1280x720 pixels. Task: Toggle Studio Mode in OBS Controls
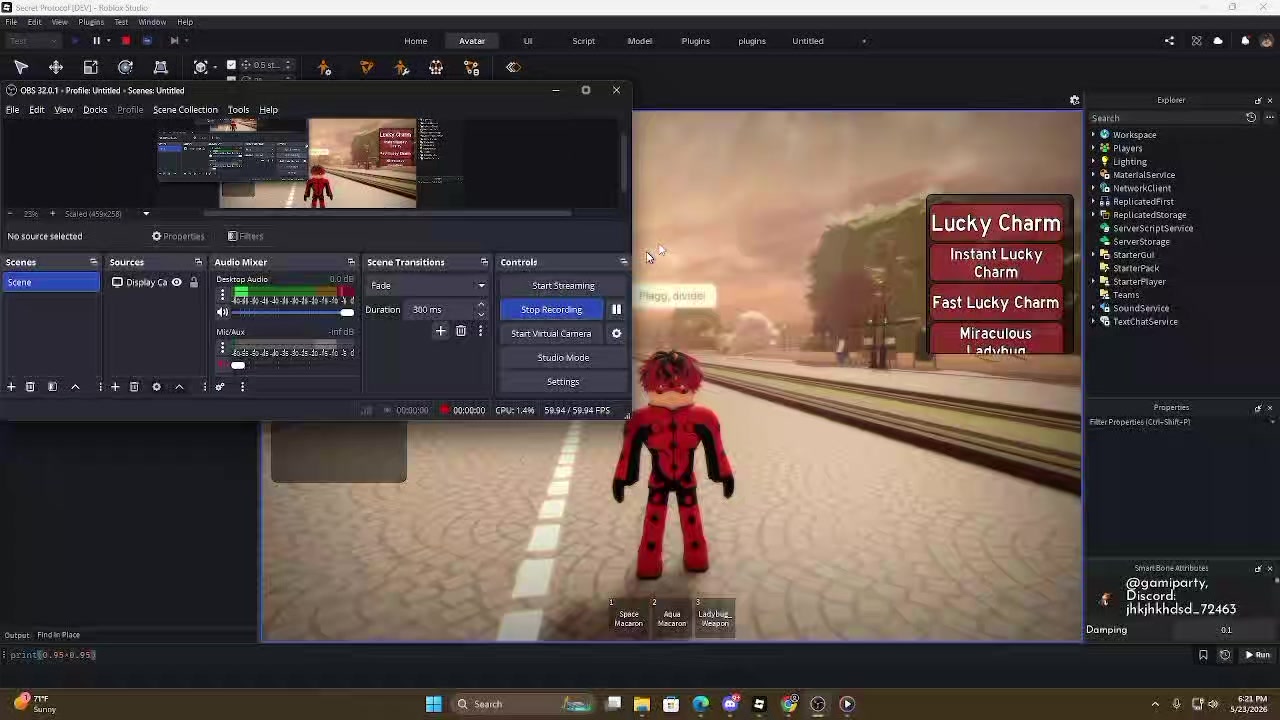[x=563, y=358]
